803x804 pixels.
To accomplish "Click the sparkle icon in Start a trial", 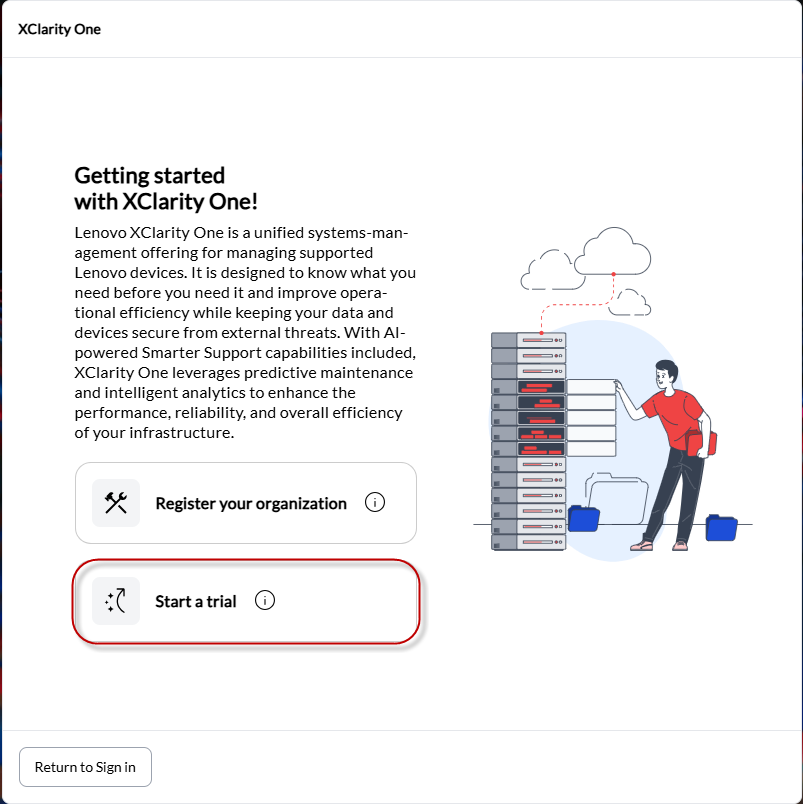I will (x=116, y=601).
